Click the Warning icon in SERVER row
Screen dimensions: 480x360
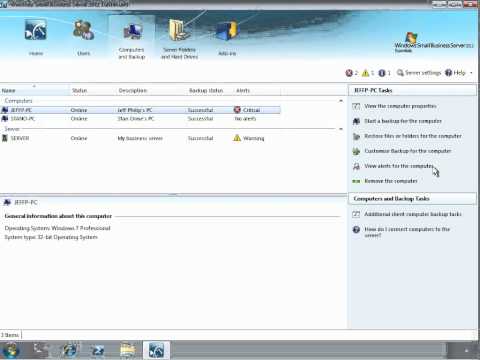pyautogui.click(x=237, y=138)
